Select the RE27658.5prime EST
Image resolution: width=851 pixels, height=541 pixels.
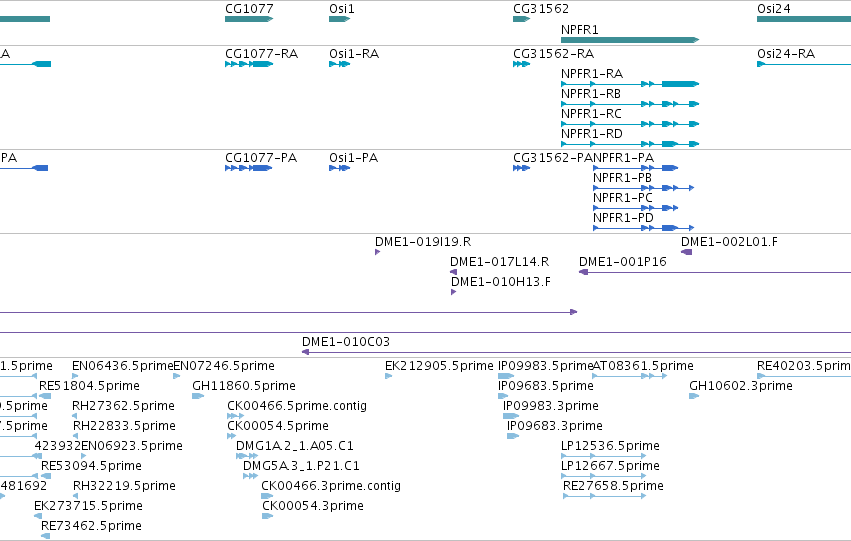(605, 495)
